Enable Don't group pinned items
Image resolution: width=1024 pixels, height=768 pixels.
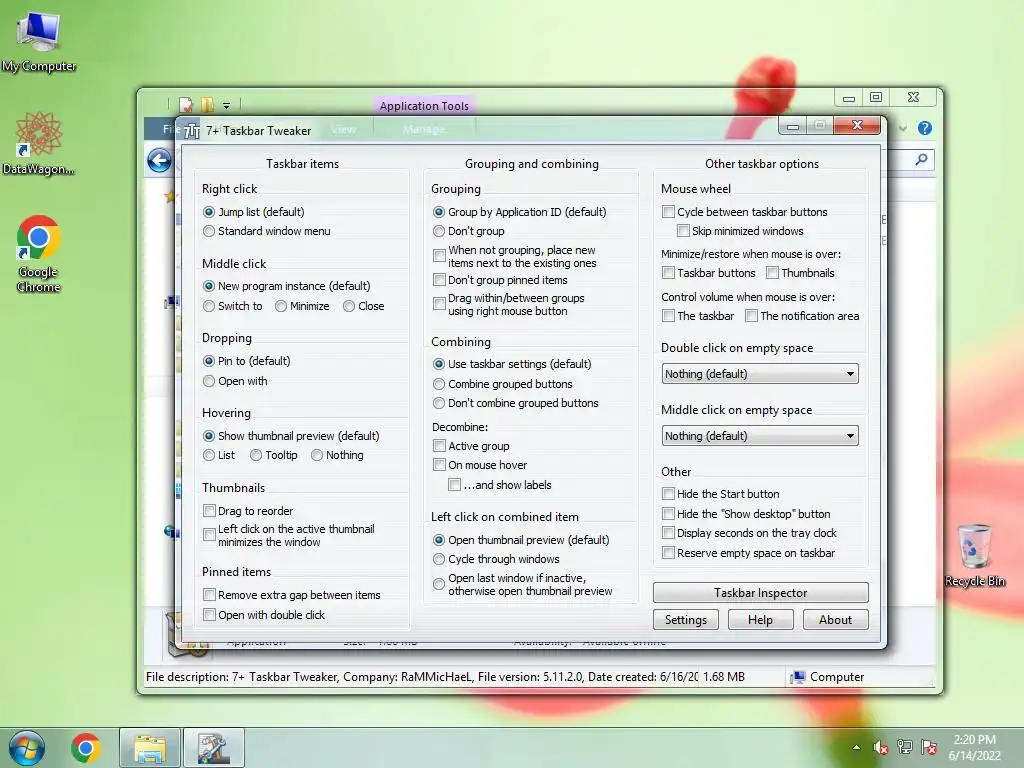click(500, 280)
